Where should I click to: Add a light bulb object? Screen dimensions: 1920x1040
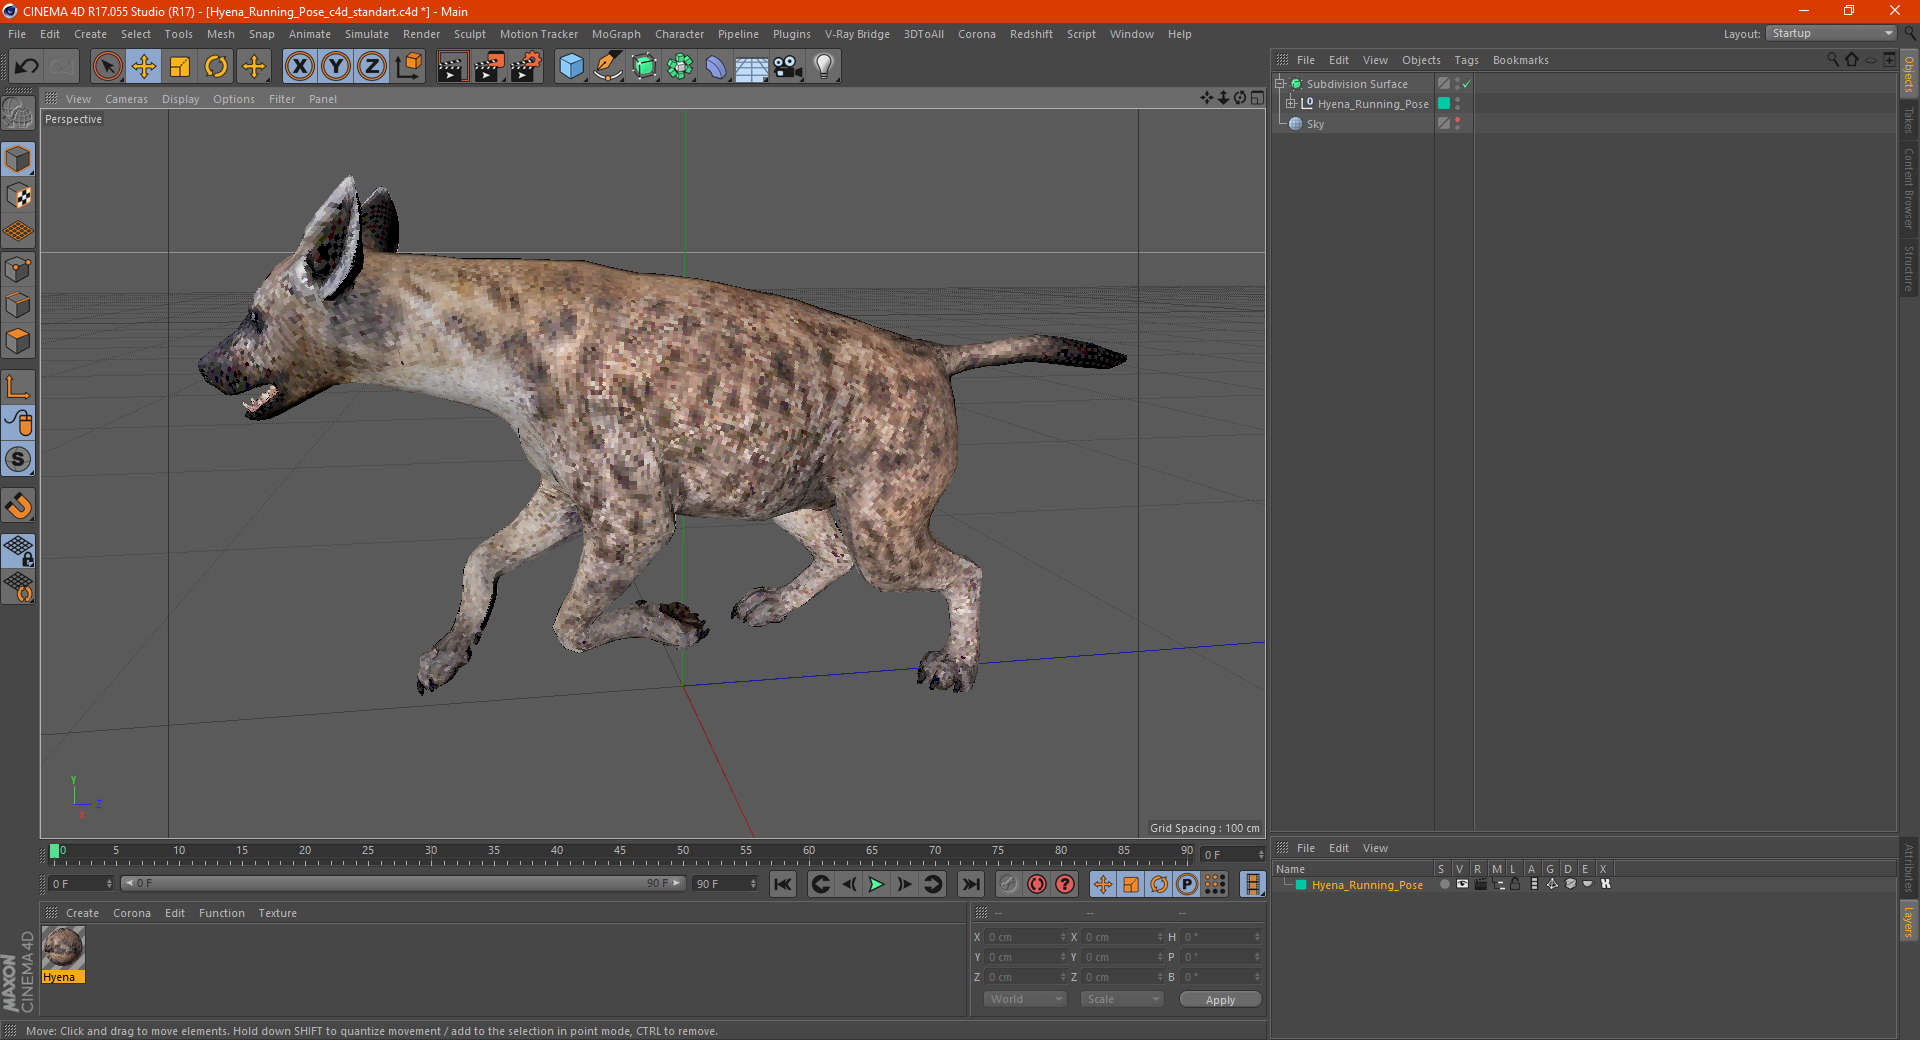pos(824,67)
